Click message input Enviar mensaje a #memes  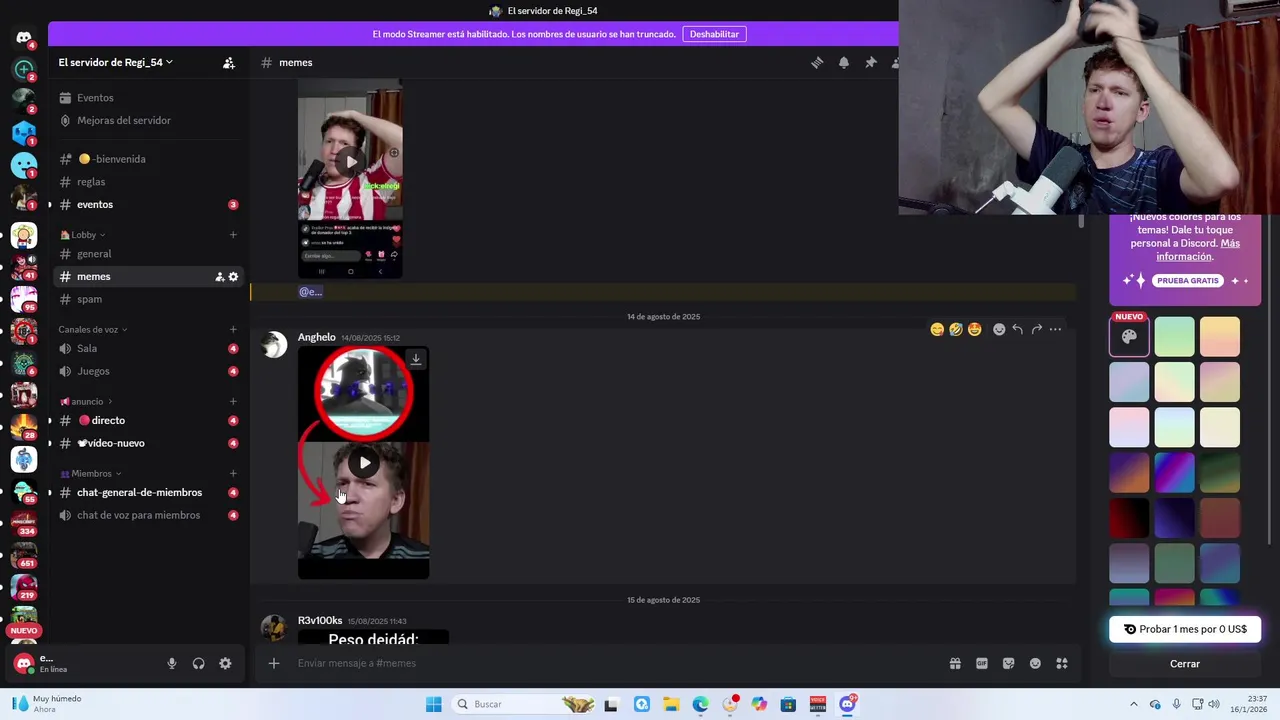tap(615, 663)
